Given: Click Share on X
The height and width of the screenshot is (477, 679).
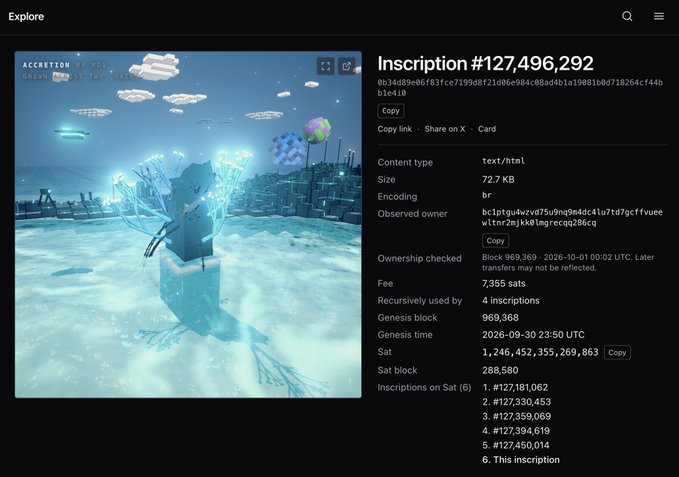Looking at the screenshot, I should pos(445,129).
